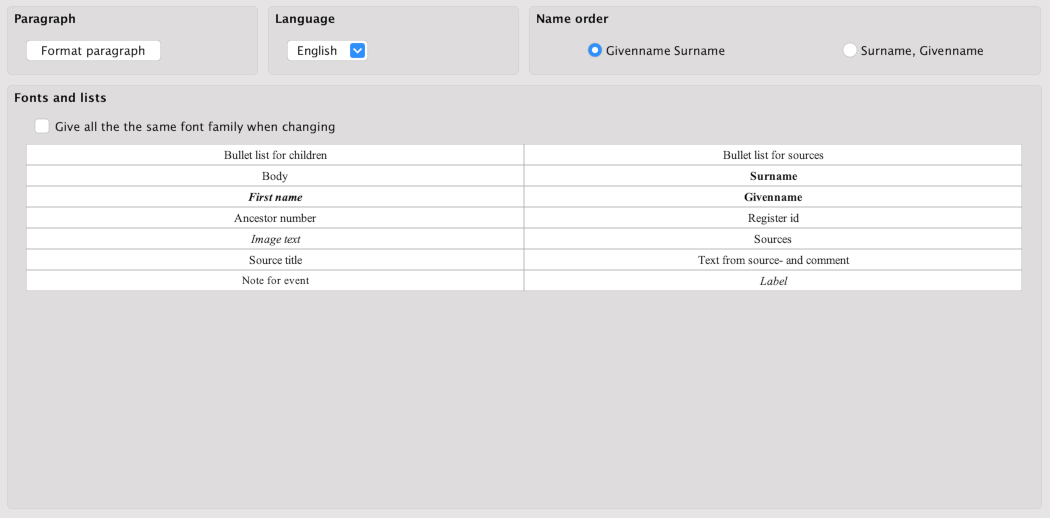Pick Text from source- and comment cell
Viewport: 1050px width, 518px height.
point(772,260)
